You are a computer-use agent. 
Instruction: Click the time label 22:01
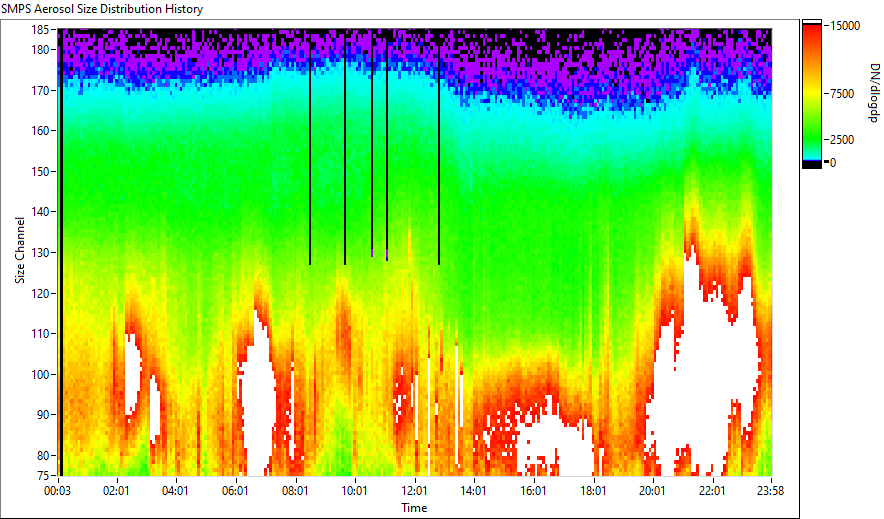tap(712, 491)
